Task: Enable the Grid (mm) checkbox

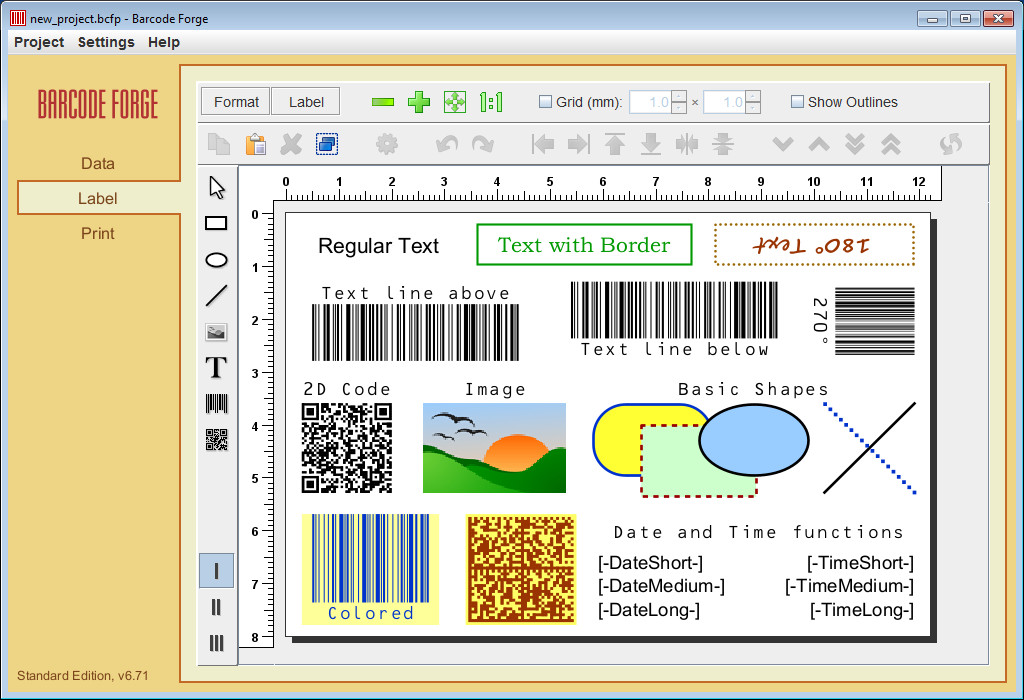Action: (545, 102)
